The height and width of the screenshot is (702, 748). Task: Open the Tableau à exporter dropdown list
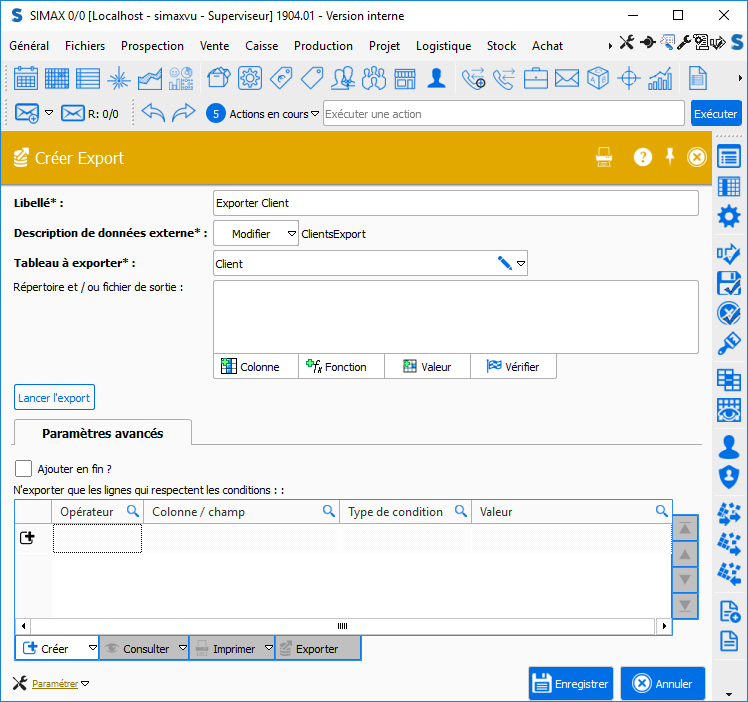tap(520, 264)
